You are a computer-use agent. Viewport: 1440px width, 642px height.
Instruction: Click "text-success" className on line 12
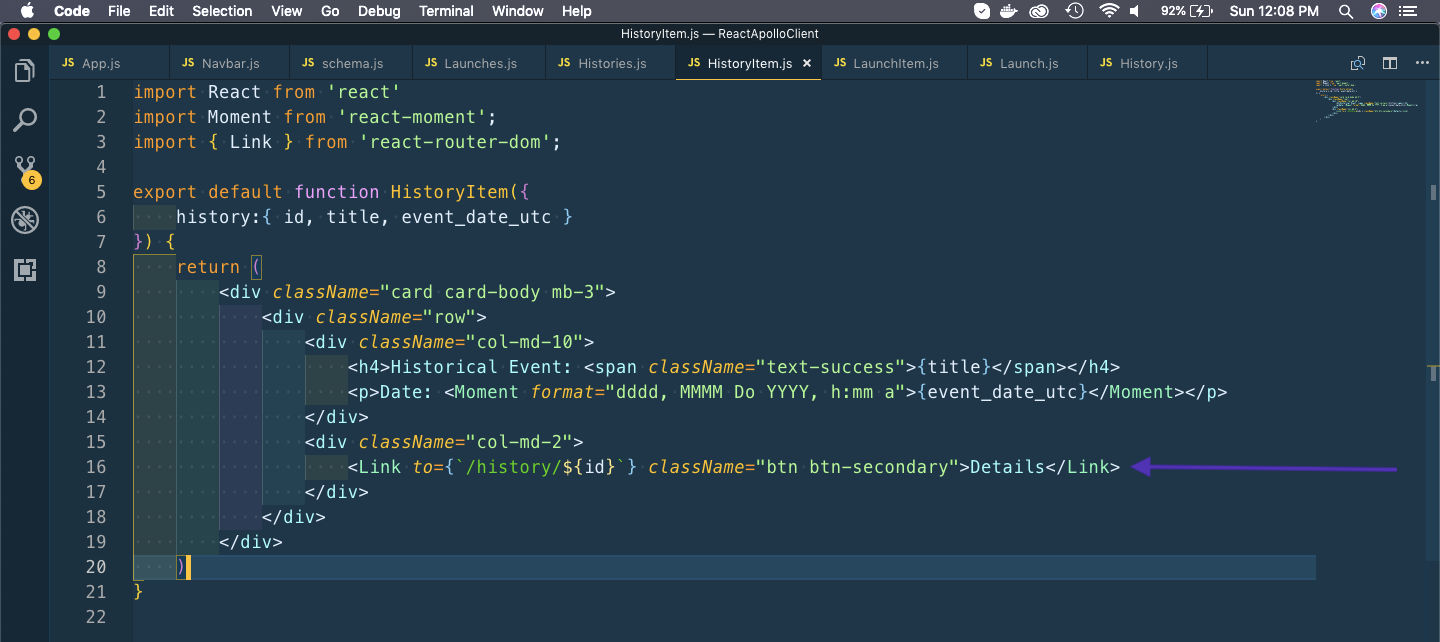coord(831,367)
